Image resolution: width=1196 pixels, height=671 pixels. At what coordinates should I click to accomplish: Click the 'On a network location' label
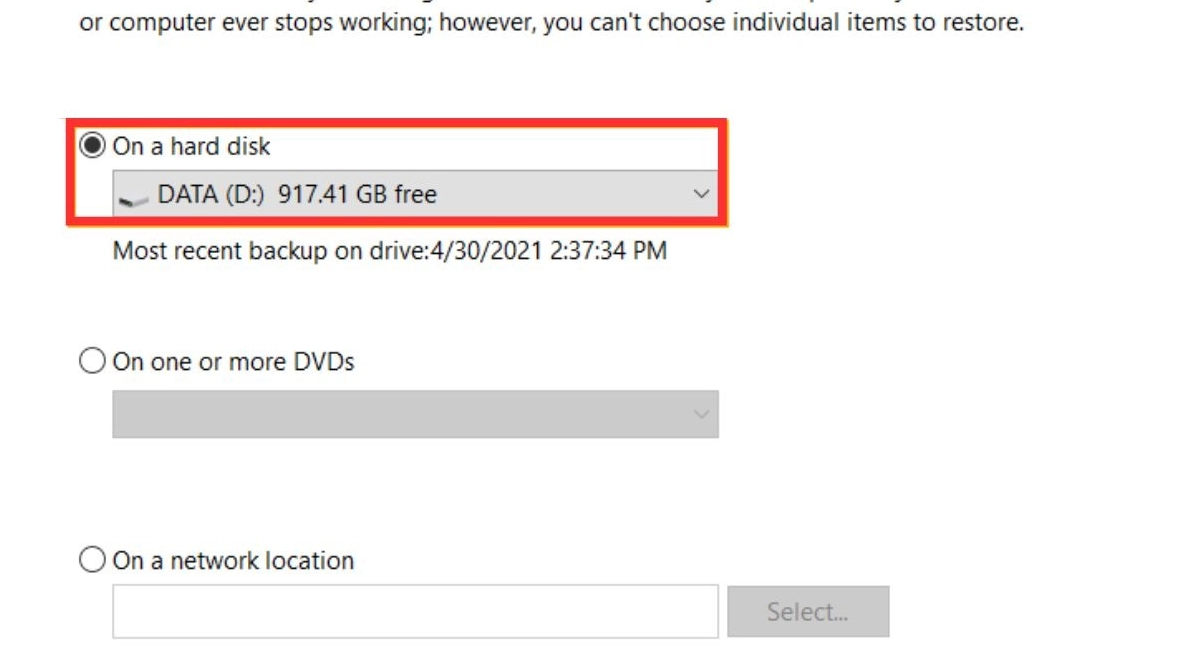tap(234, 560)
